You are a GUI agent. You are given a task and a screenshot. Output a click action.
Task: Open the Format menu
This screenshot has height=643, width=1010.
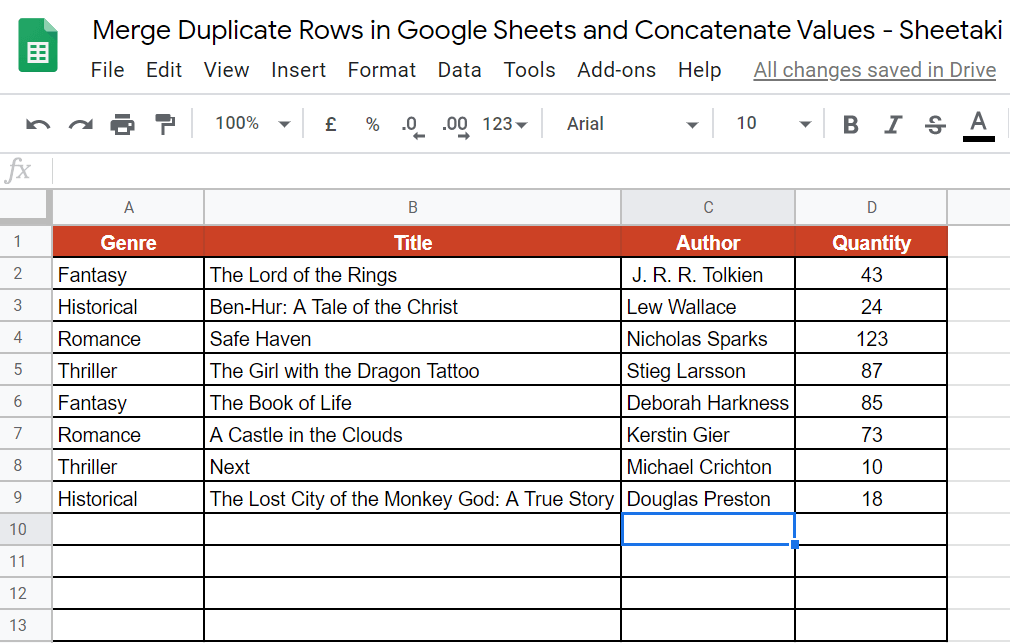click(x=382, y=70)
